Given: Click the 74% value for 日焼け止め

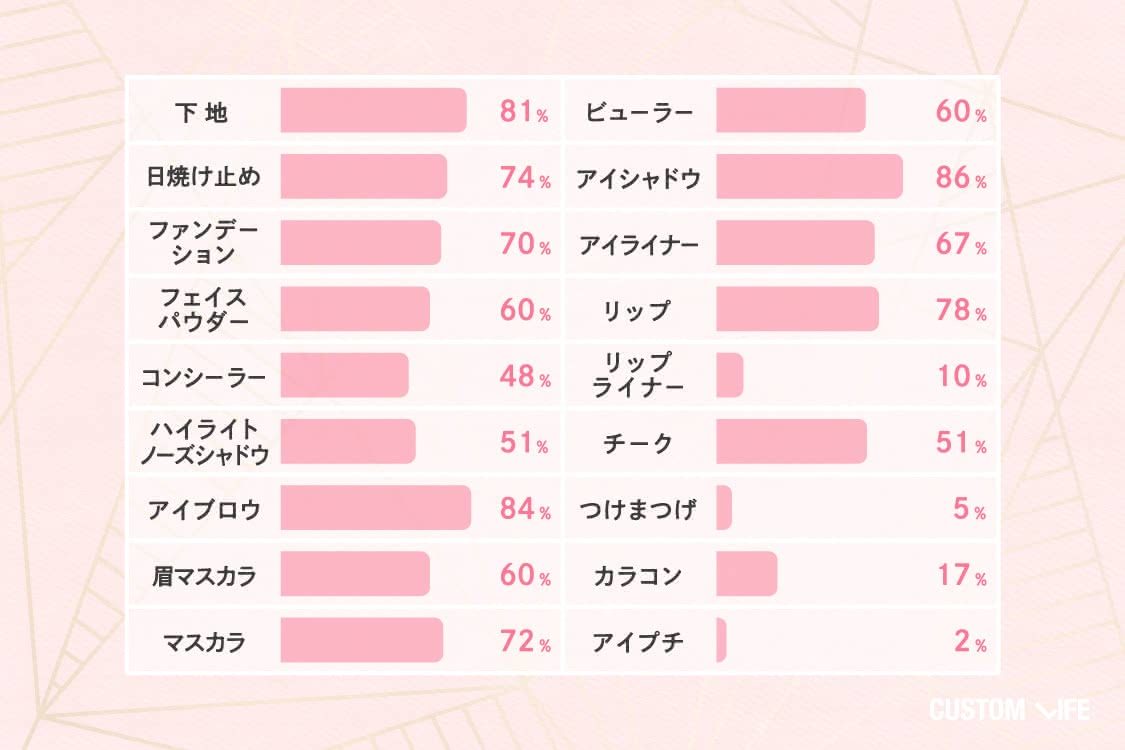Looking at the screenshot, I should click(525, 177).
